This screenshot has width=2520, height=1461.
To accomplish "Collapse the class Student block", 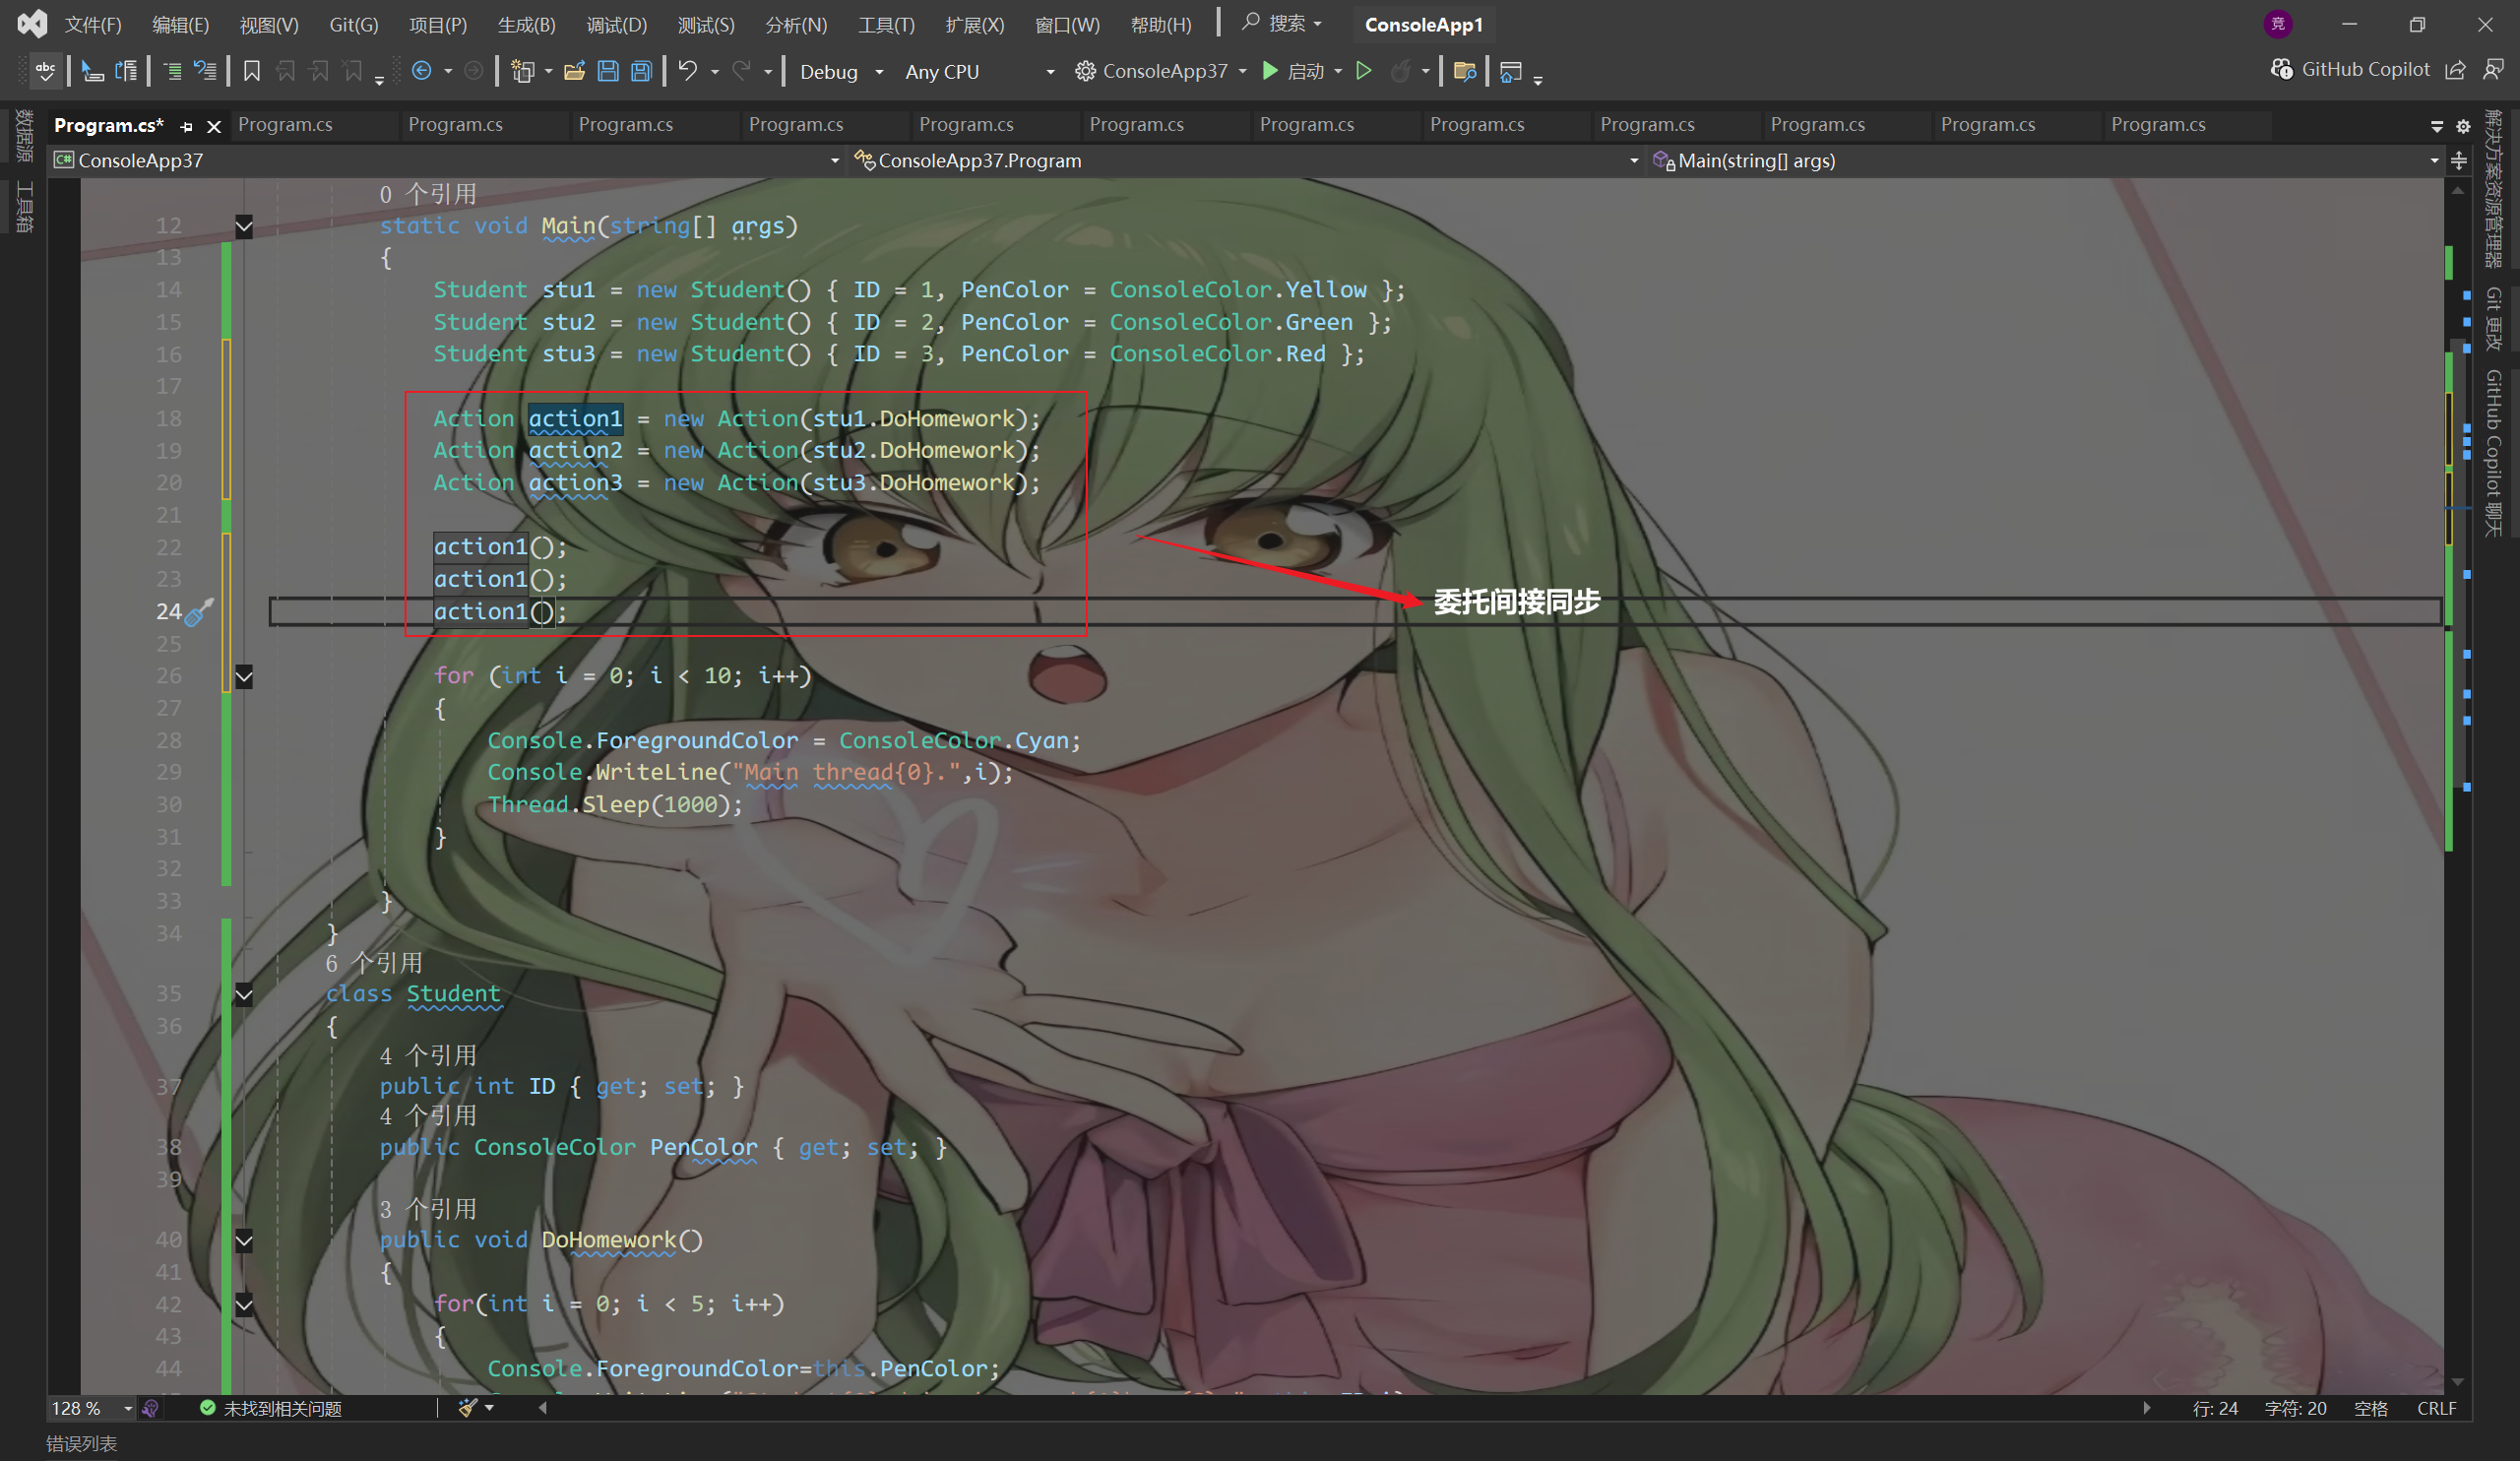I will tap(244, 994).
